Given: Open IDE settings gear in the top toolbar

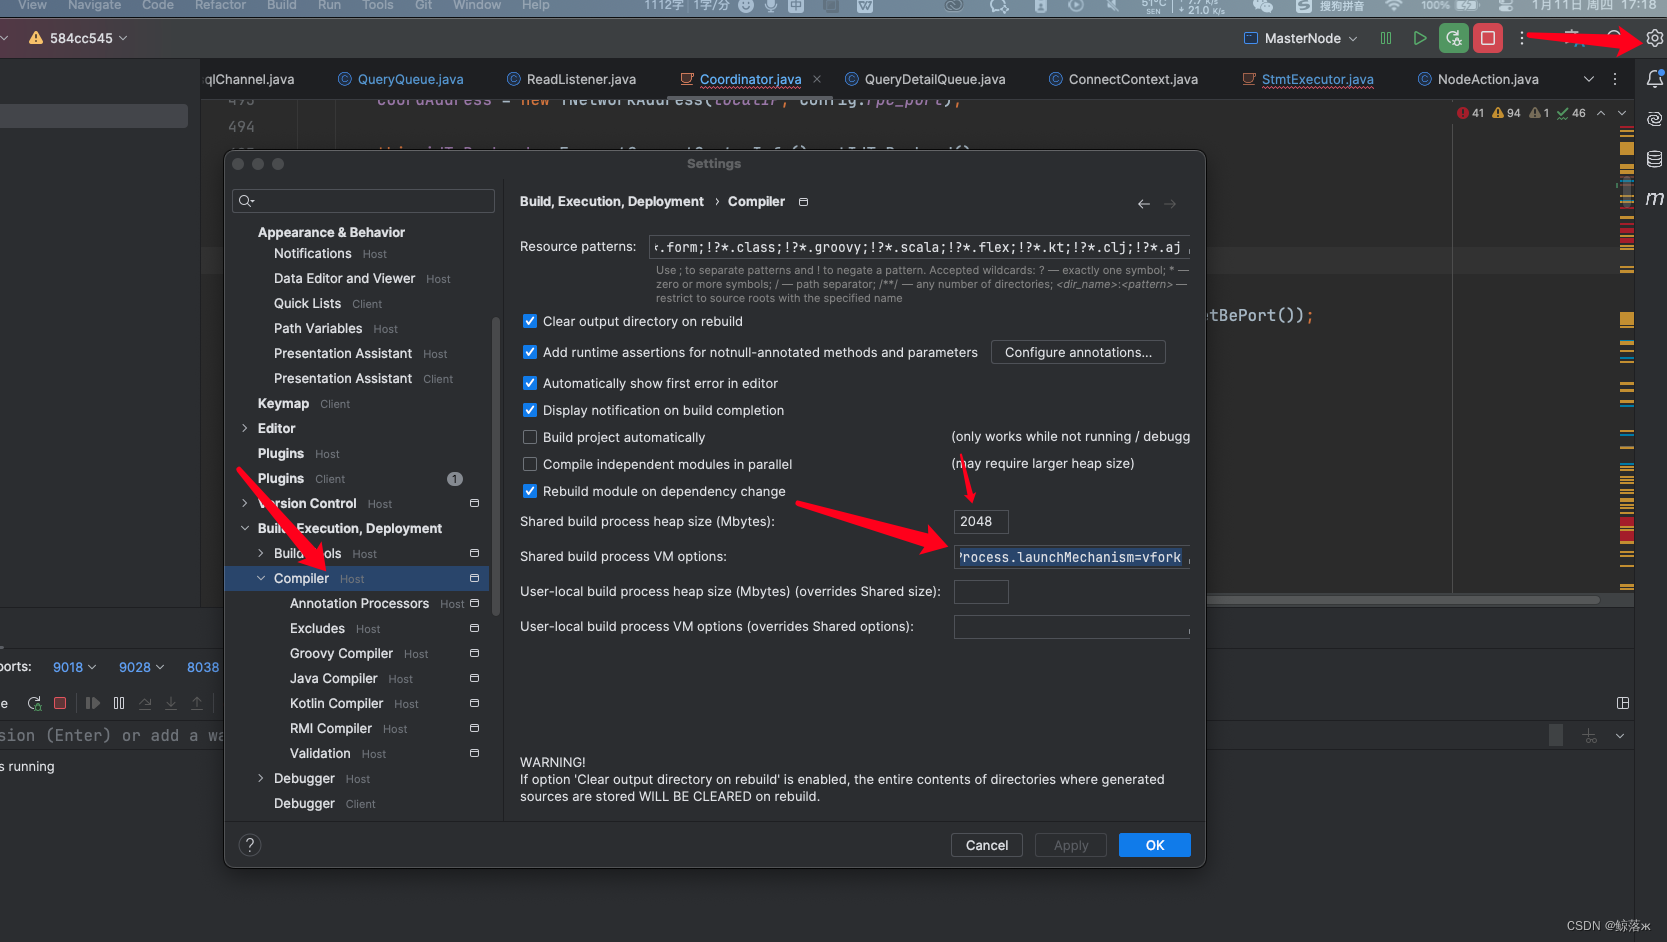Looking at the screenshot, I should pos(1654,38).
